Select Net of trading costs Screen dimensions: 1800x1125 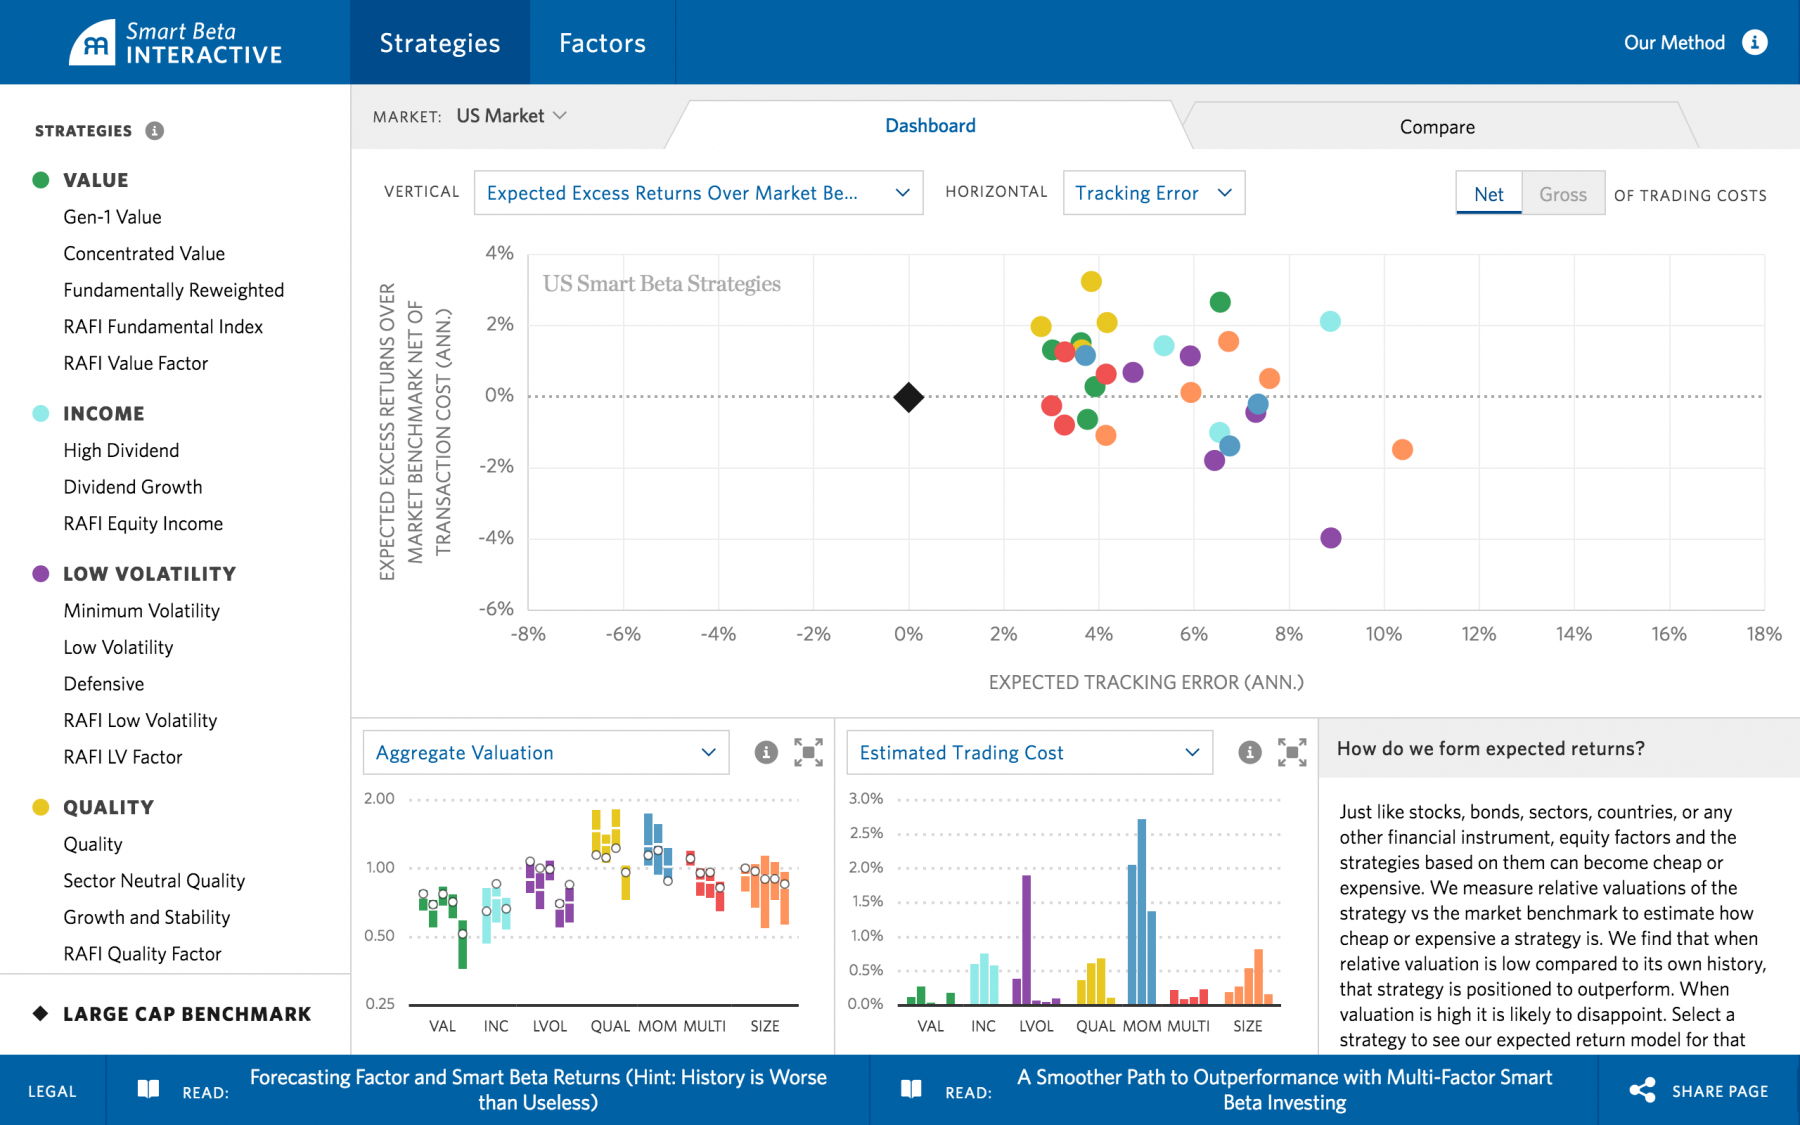tap(1489, 193)
